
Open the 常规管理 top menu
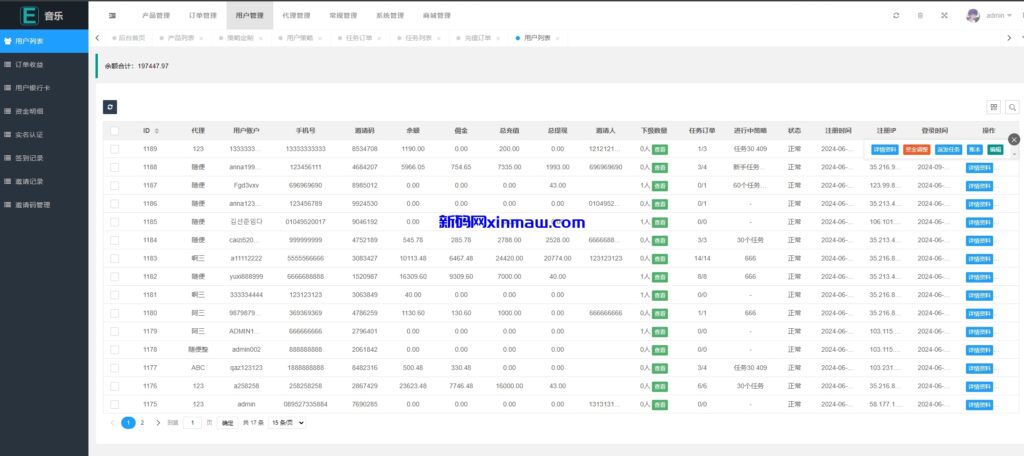tap(344, 15)
